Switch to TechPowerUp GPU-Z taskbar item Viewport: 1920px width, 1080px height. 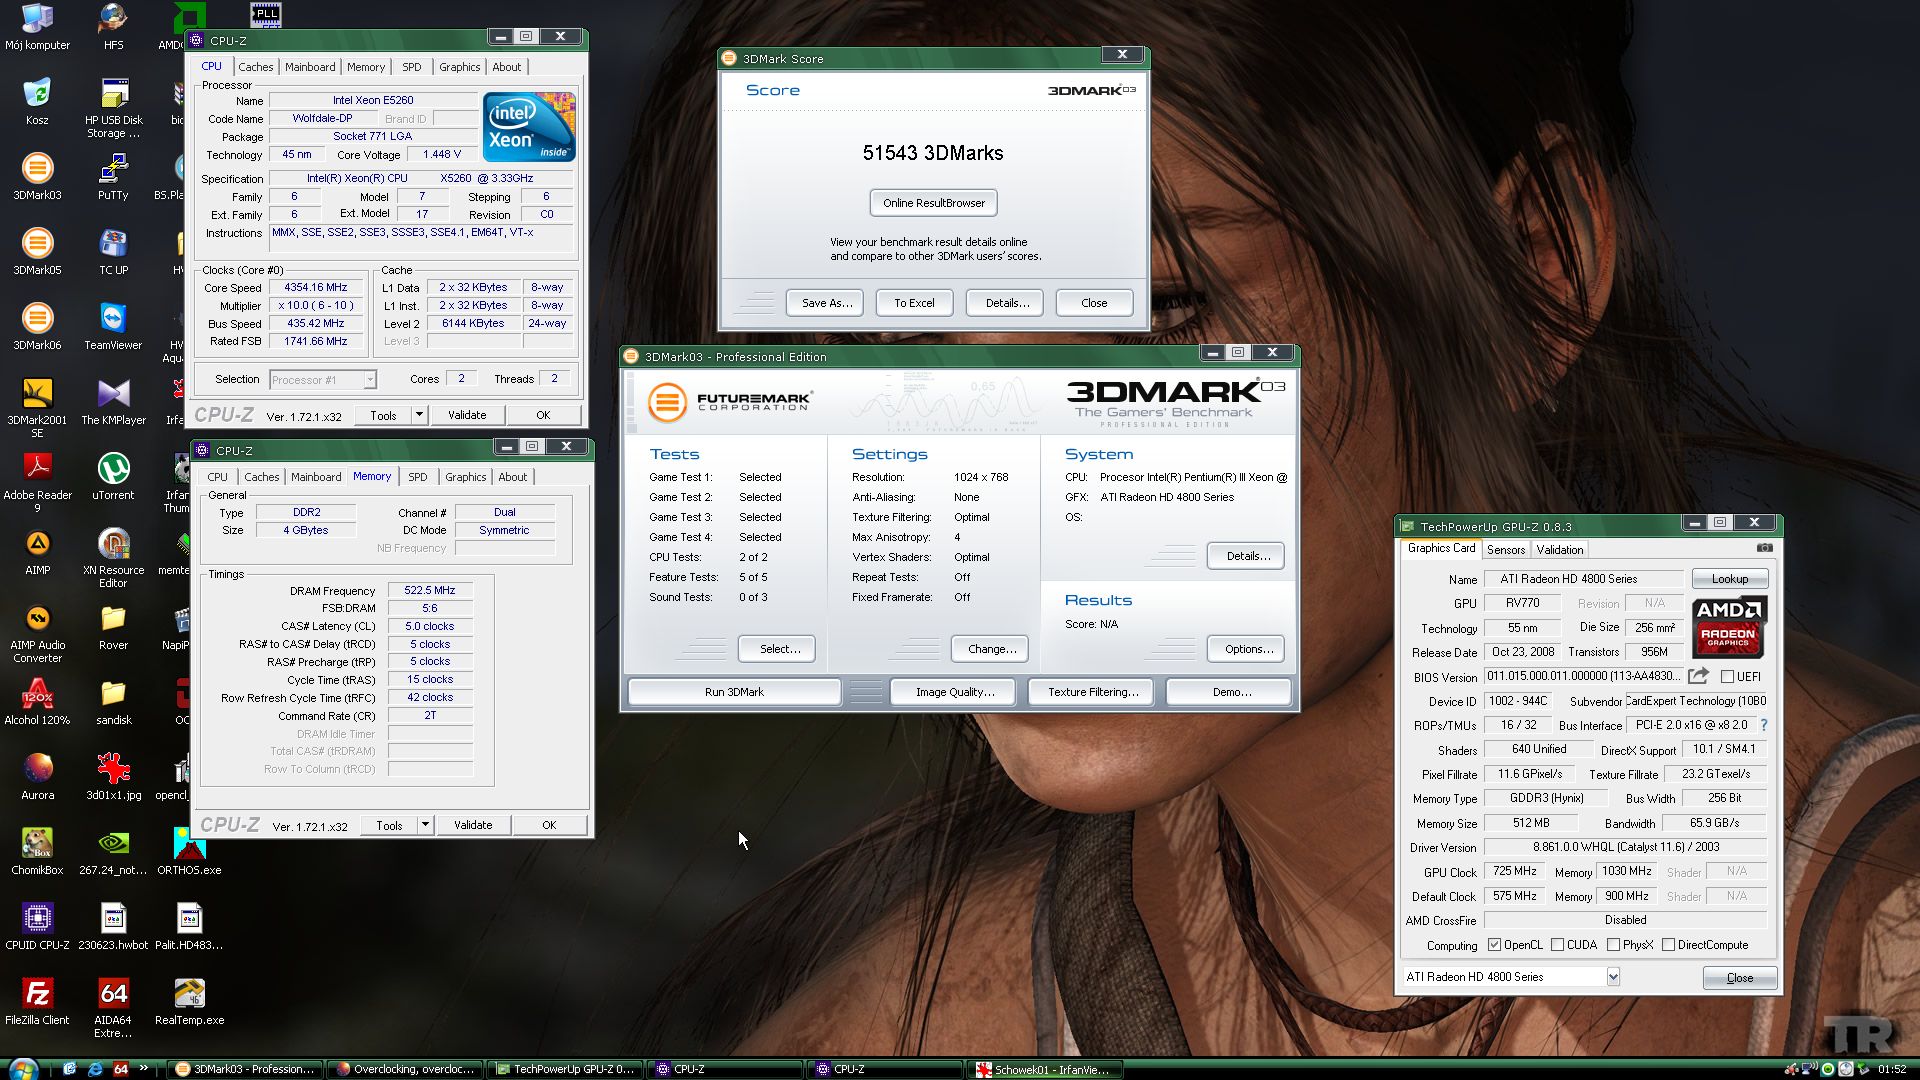point(565,1069)
